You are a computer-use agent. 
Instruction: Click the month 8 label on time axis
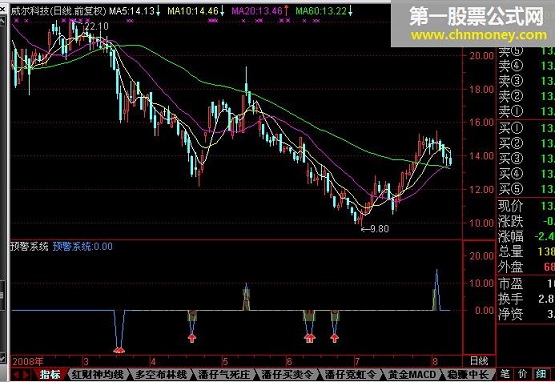[435, 361]
